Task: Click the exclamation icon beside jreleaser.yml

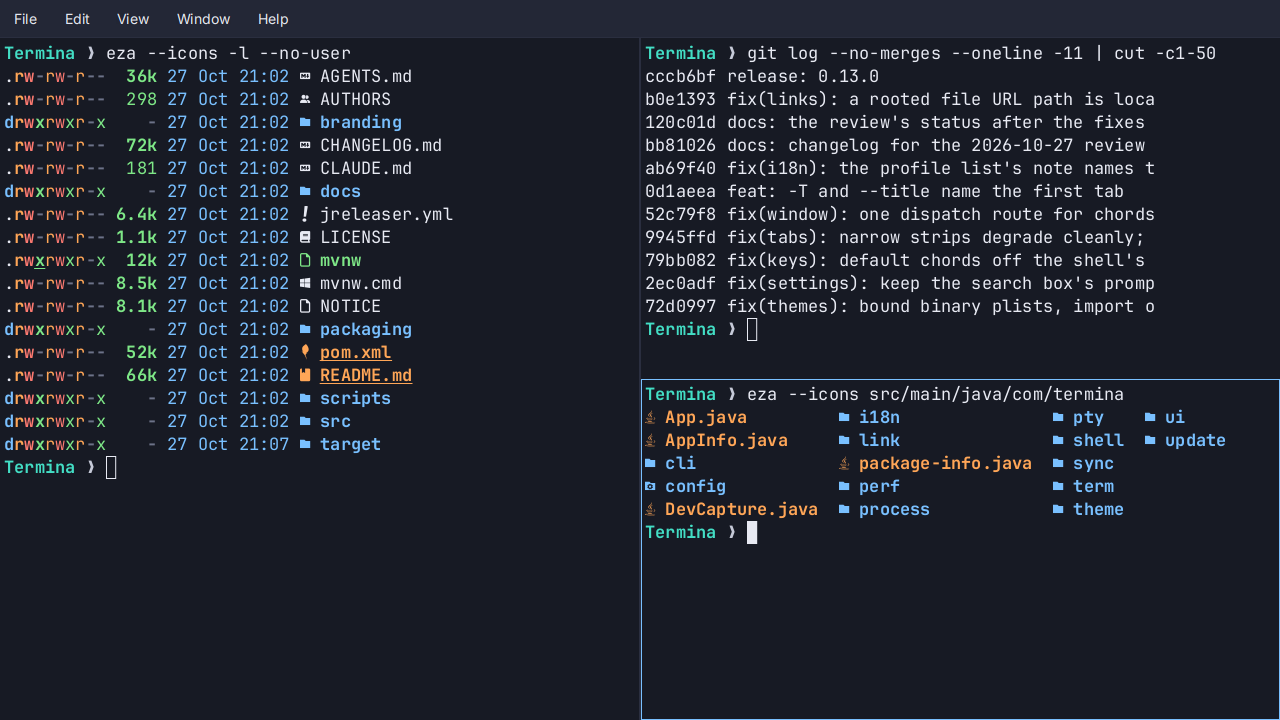Action: click(305, 214)
